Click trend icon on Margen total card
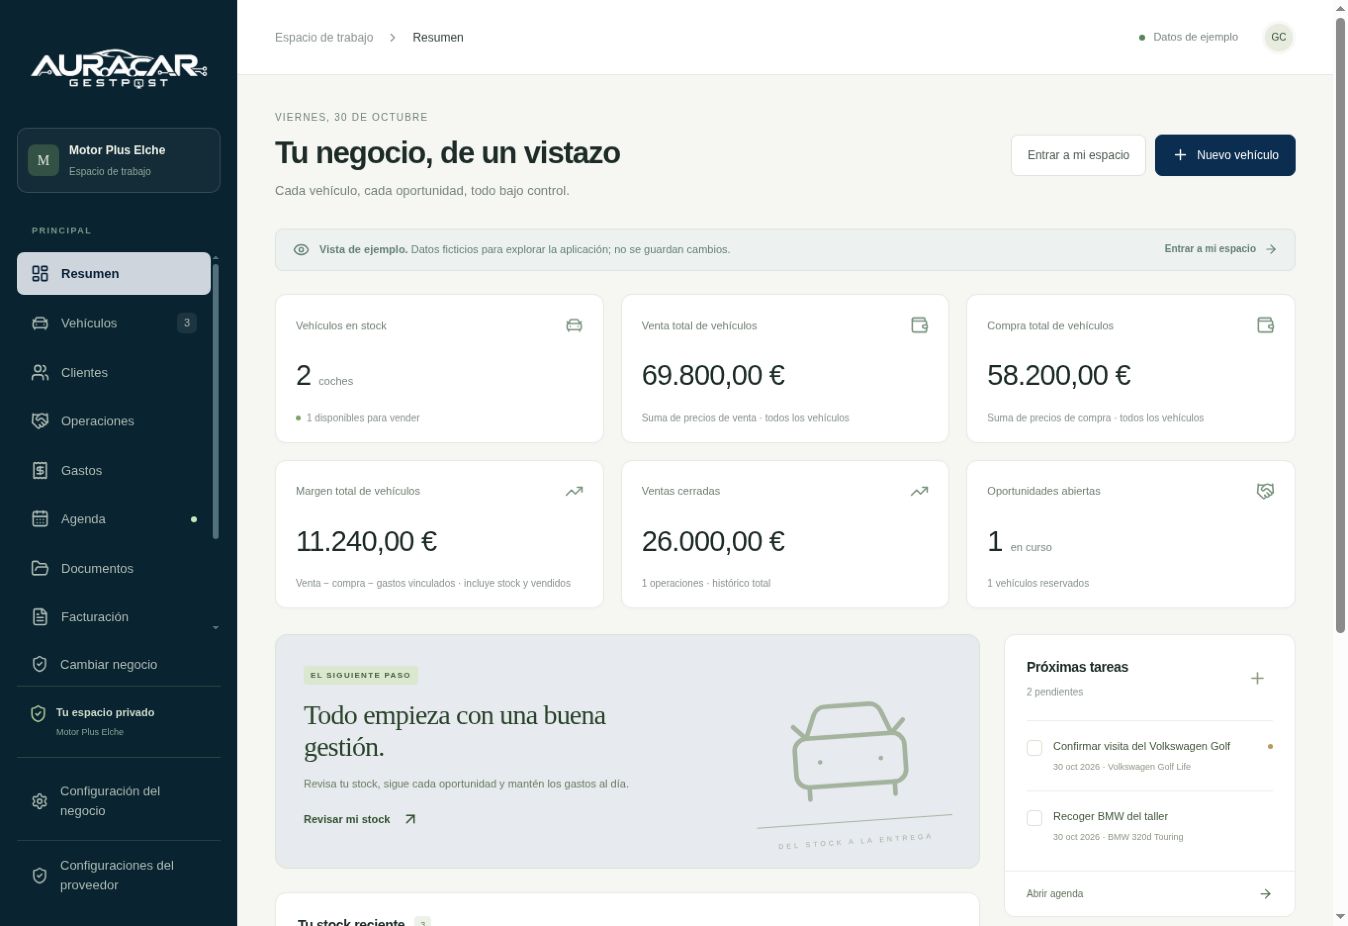Screen dimensions: 1348x926 [574, 491]
